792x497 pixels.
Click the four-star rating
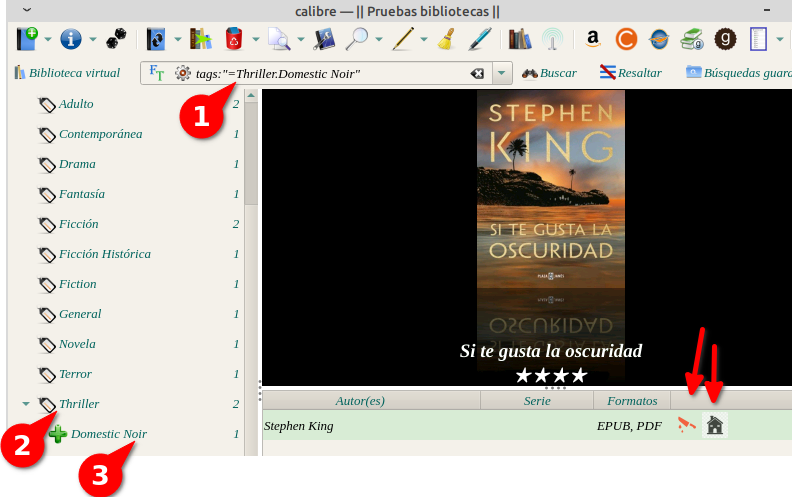pyautogui.click(x=551, y=375)
